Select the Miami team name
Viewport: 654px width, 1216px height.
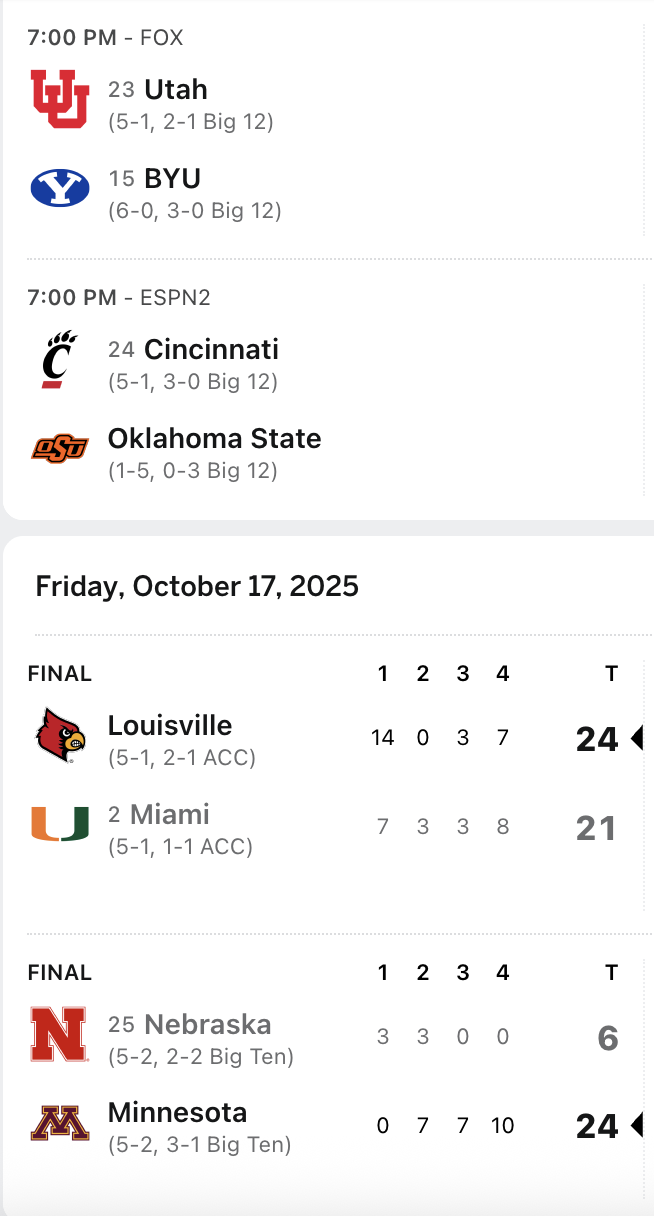click(170, 814)
